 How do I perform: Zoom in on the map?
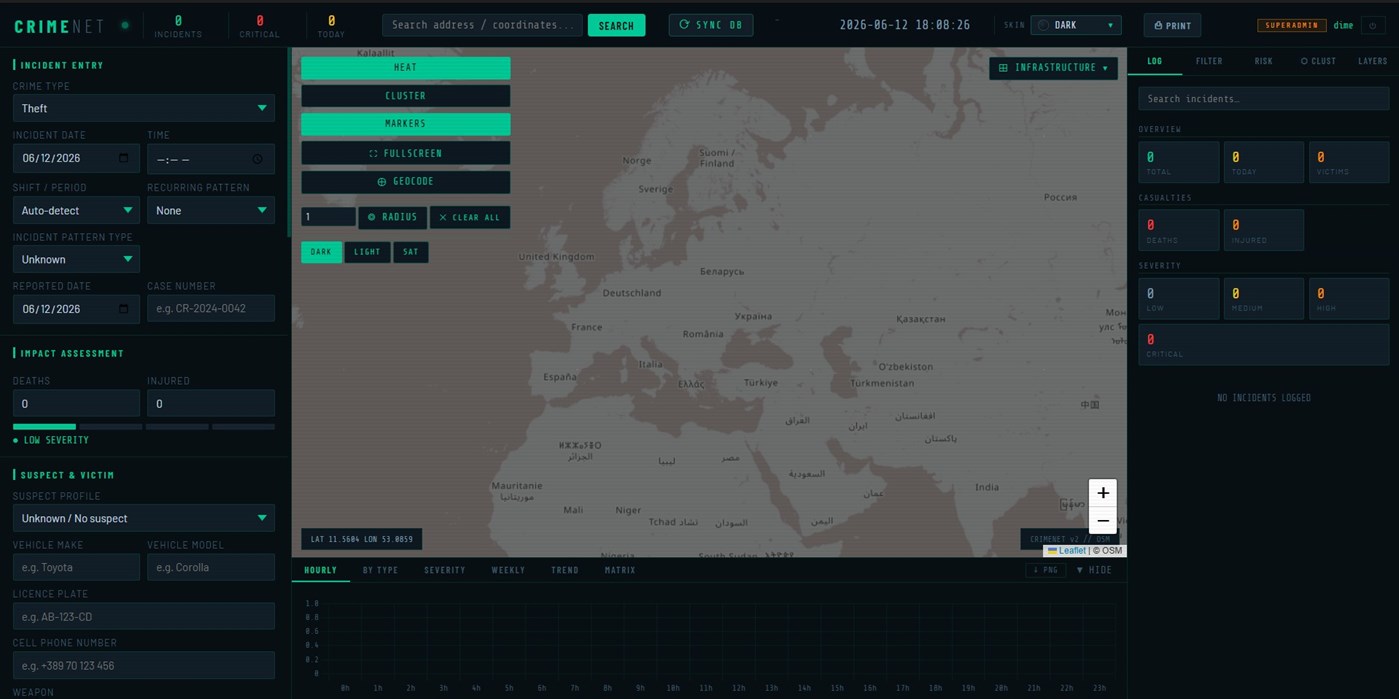(x=1102, y=493)
